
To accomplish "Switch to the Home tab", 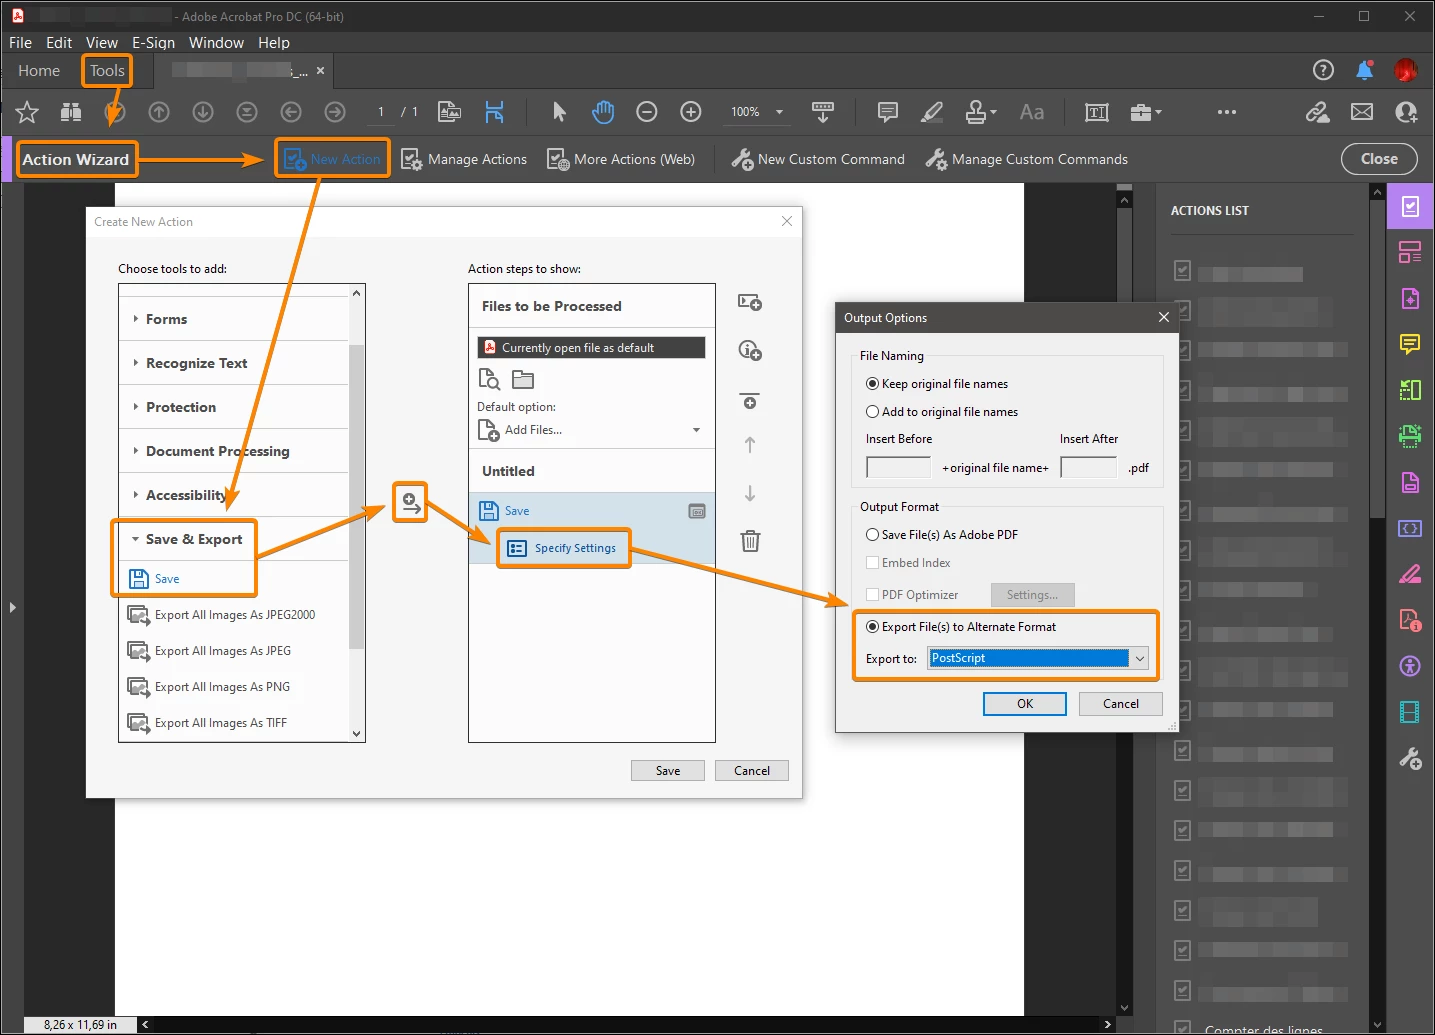I will (39, 71).
